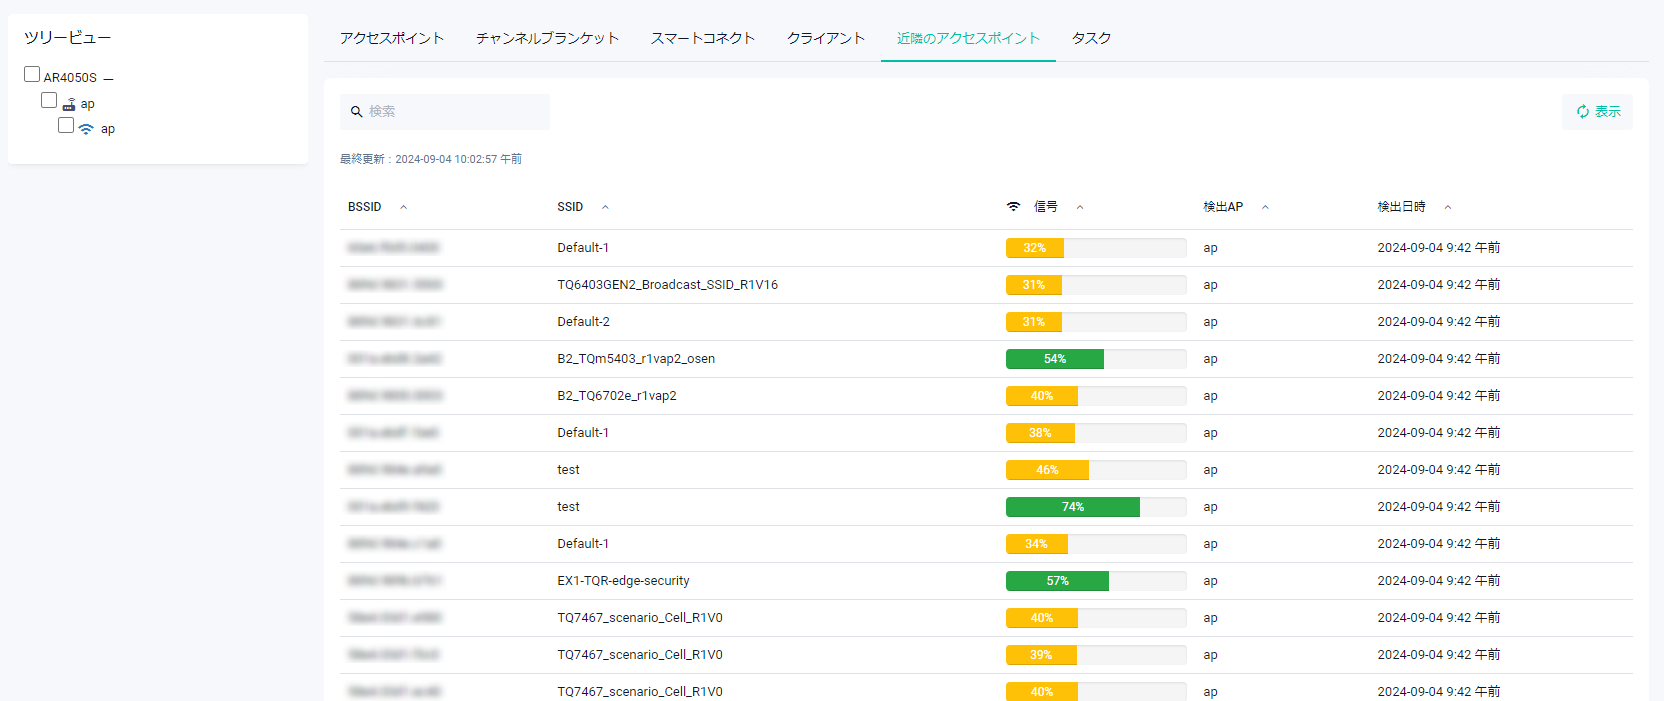Sort by 検出AP using its arrow icon
1664x701 pixels.
[x=1265, y=207]
